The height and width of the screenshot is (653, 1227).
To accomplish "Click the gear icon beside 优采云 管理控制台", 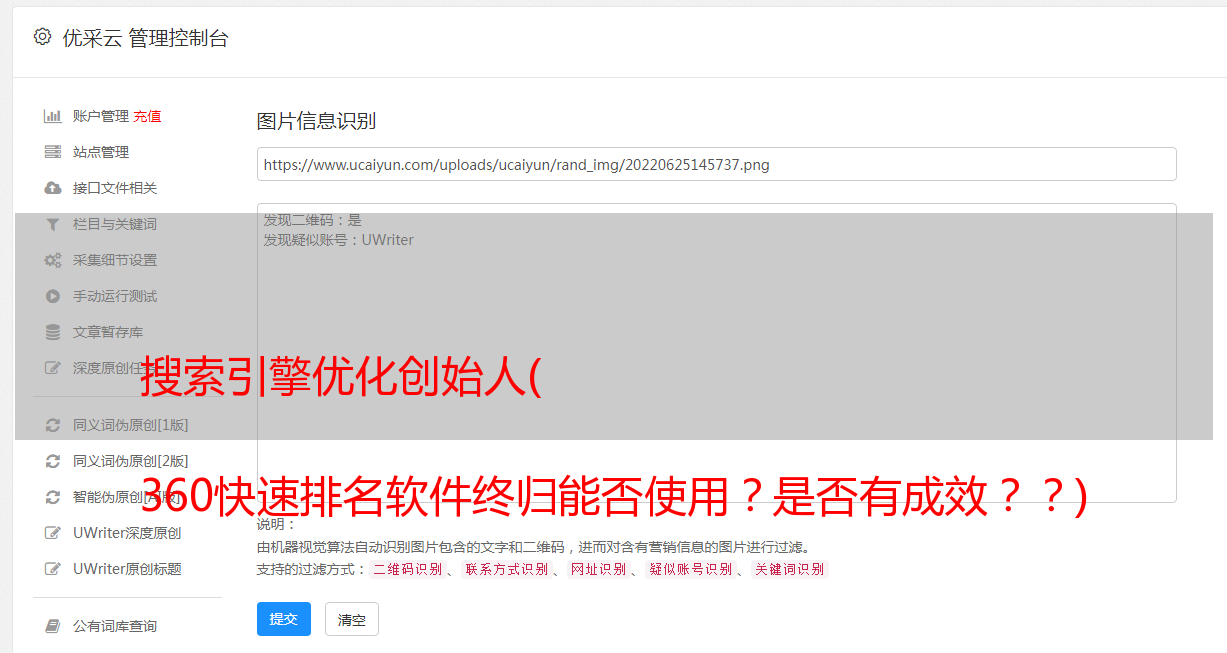I will (42, 37).
